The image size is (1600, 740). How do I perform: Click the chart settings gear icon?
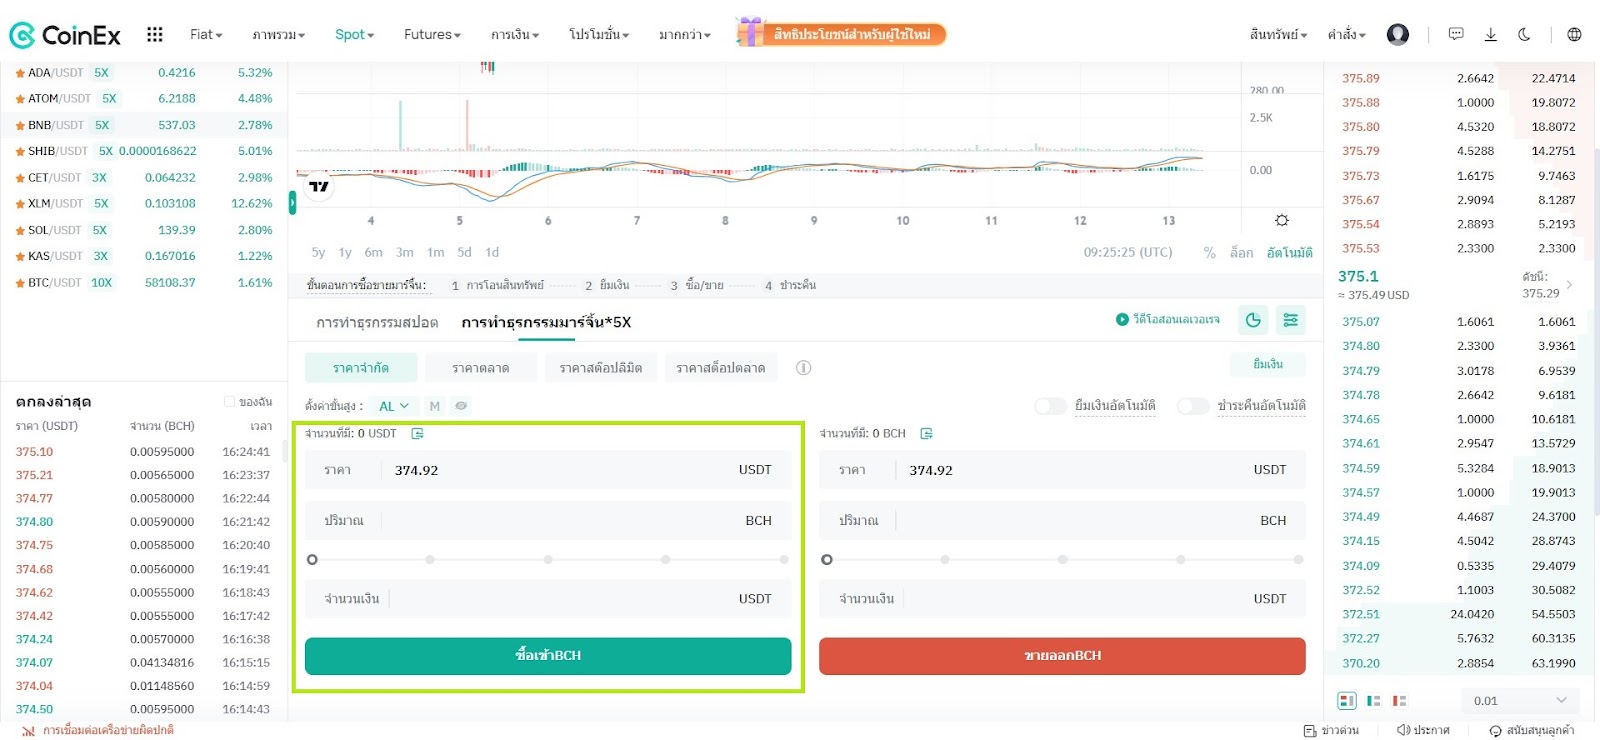coord(1282,220)
